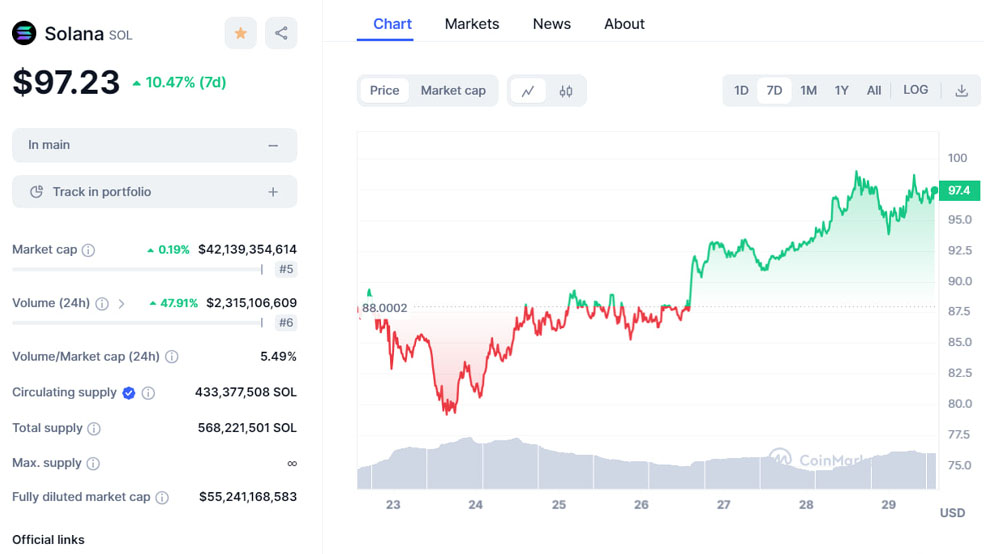Click the Circulating supply info icon
This screenshot has width=984, height=554.
click(x=148, y=393)
